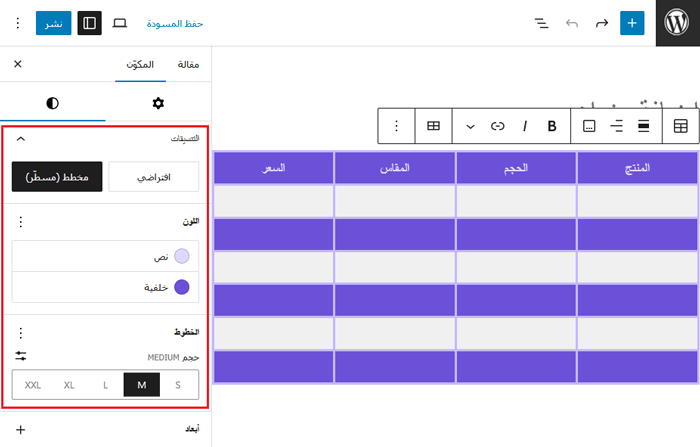
Task: Choose font size S
Action: tap(178, 385)
